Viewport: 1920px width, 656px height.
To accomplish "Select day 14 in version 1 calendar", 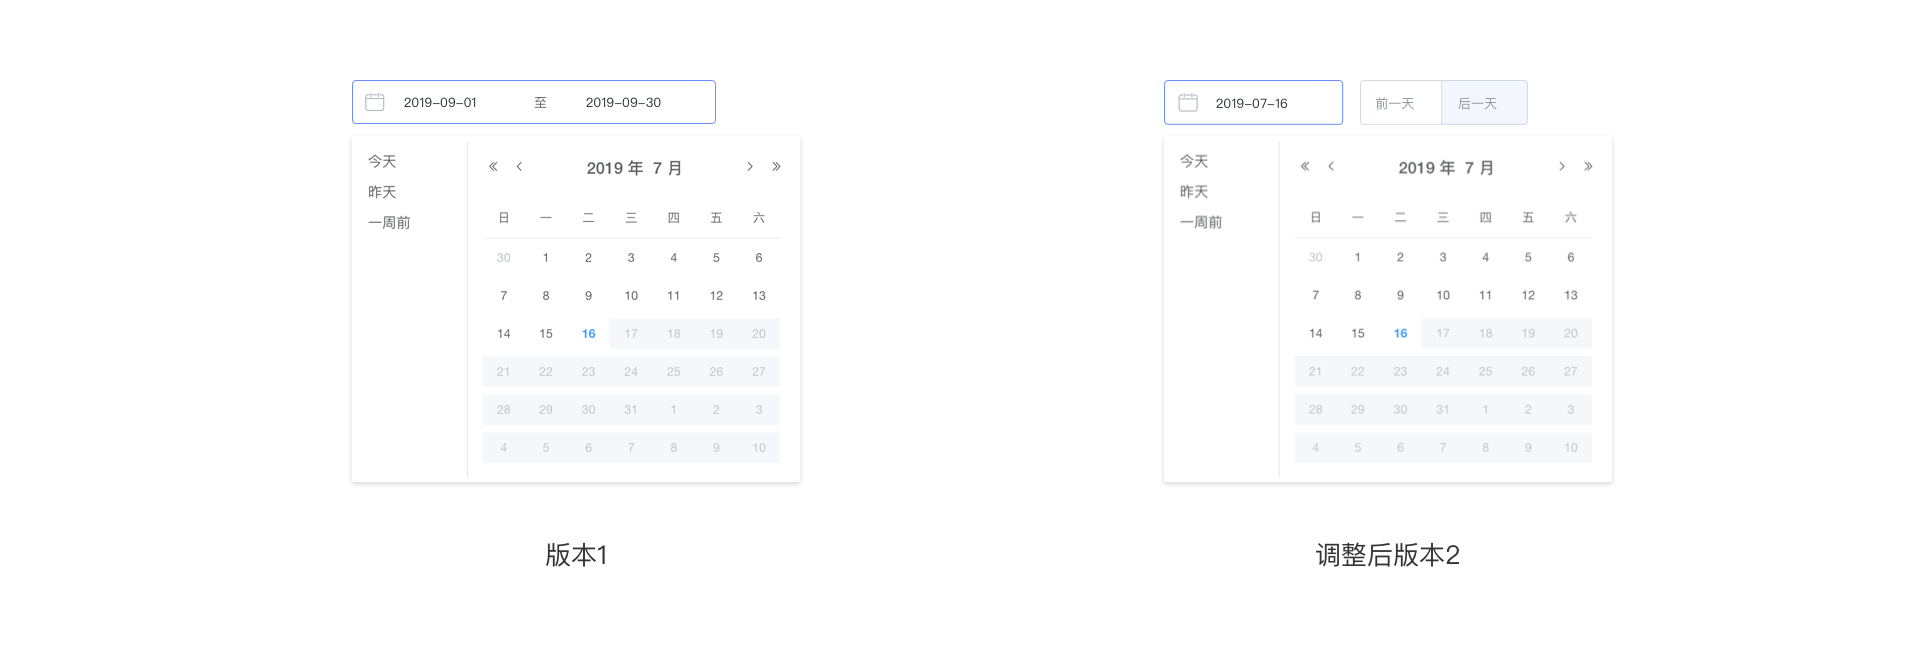I will (x=503, y=334).
